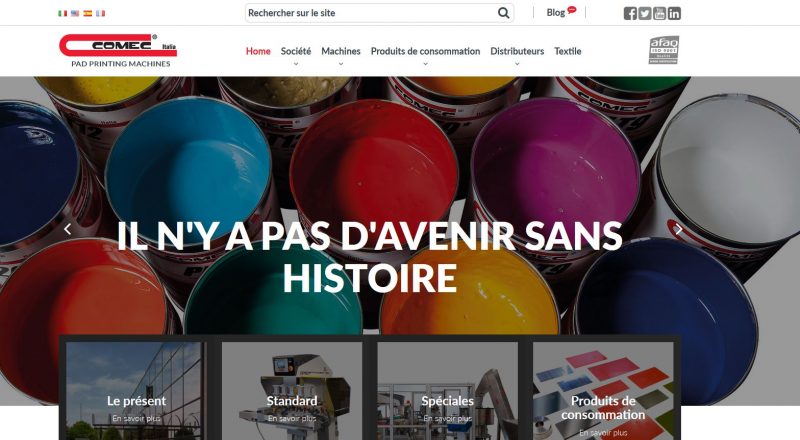Screen dimensions: 800x440
Task: Open the Textile menu item
Action: click(x=568, y=51)
